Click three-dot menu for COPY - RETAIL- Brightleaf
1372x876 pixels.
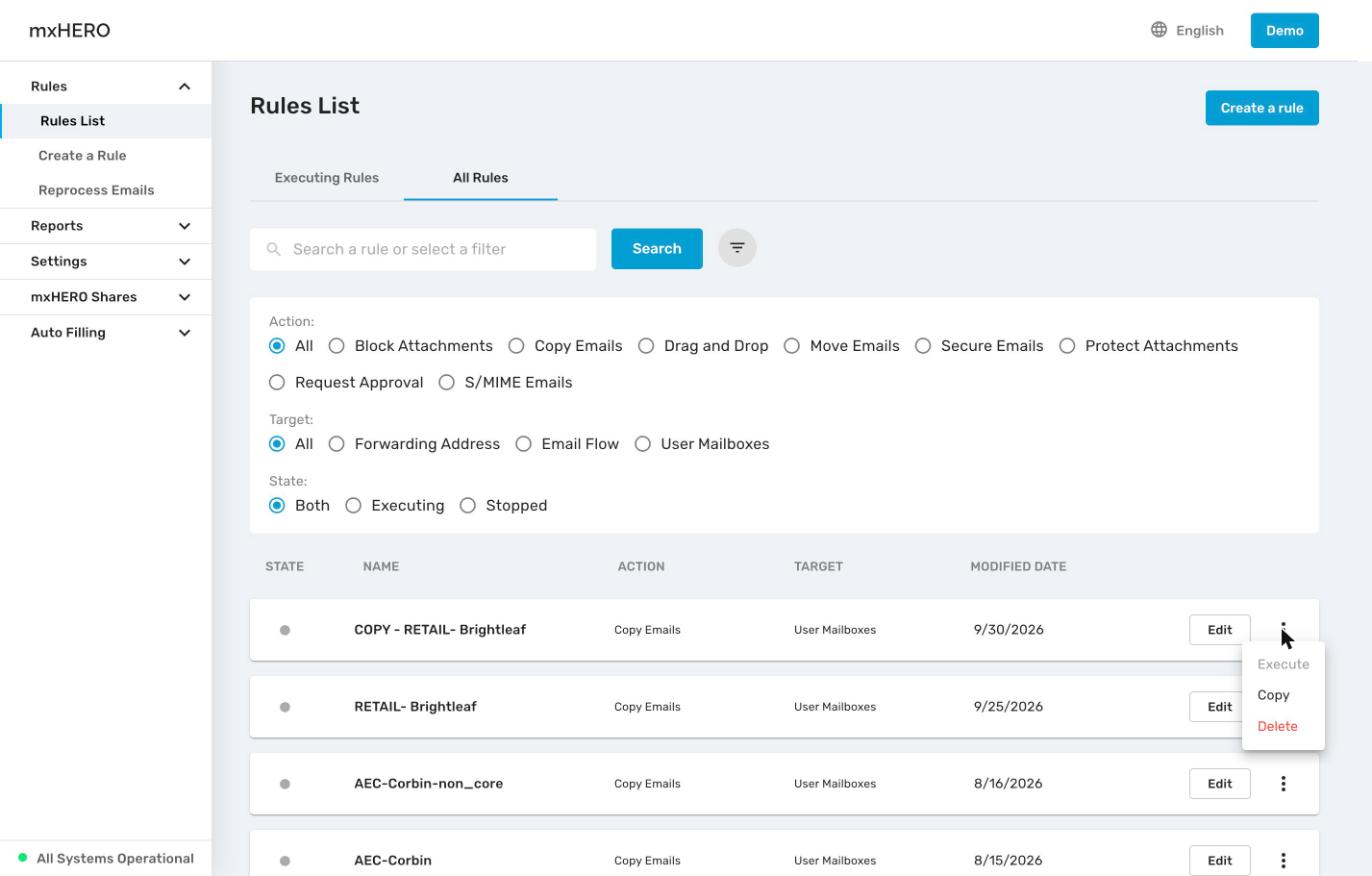(1283, 629)
